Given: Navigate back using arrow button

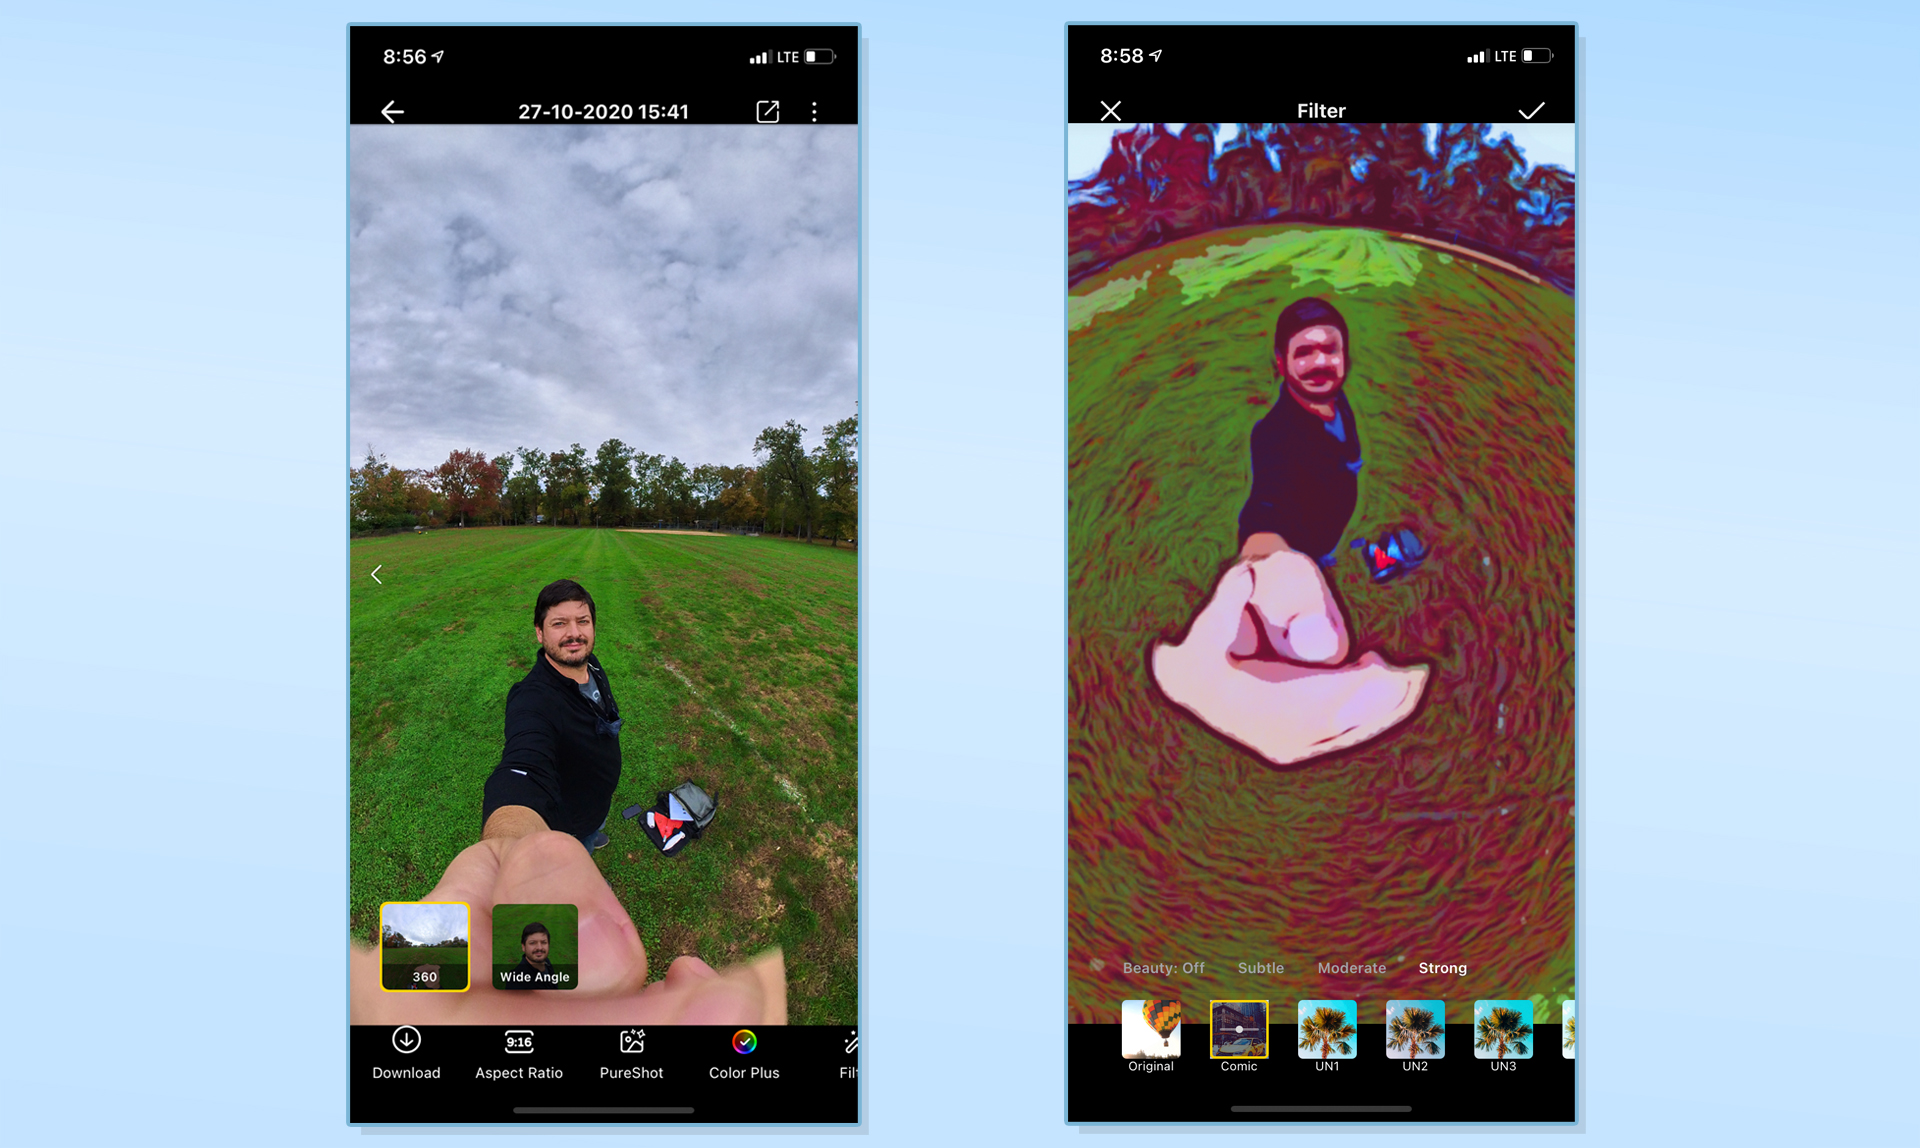Looking at the screenshot, I should tap(392, 111).
